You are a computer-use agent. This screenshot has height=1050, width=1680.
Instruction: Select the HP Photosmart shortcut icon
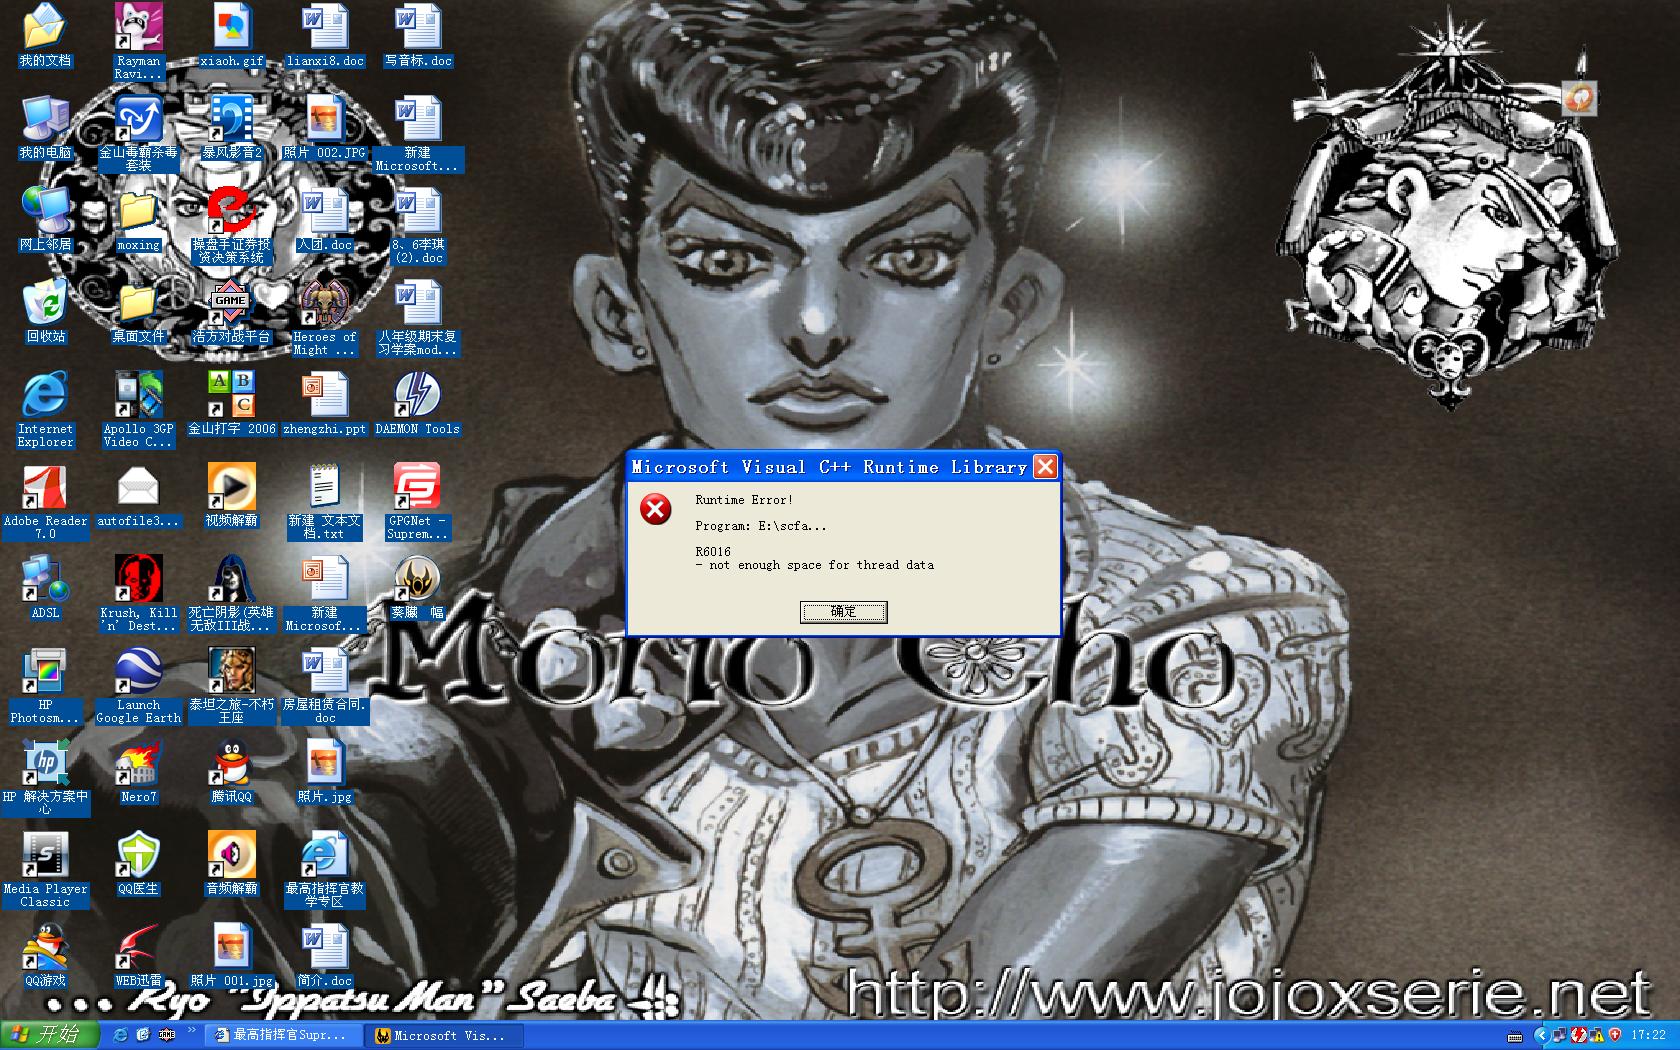pyautogui.click(x=45, y=686)
